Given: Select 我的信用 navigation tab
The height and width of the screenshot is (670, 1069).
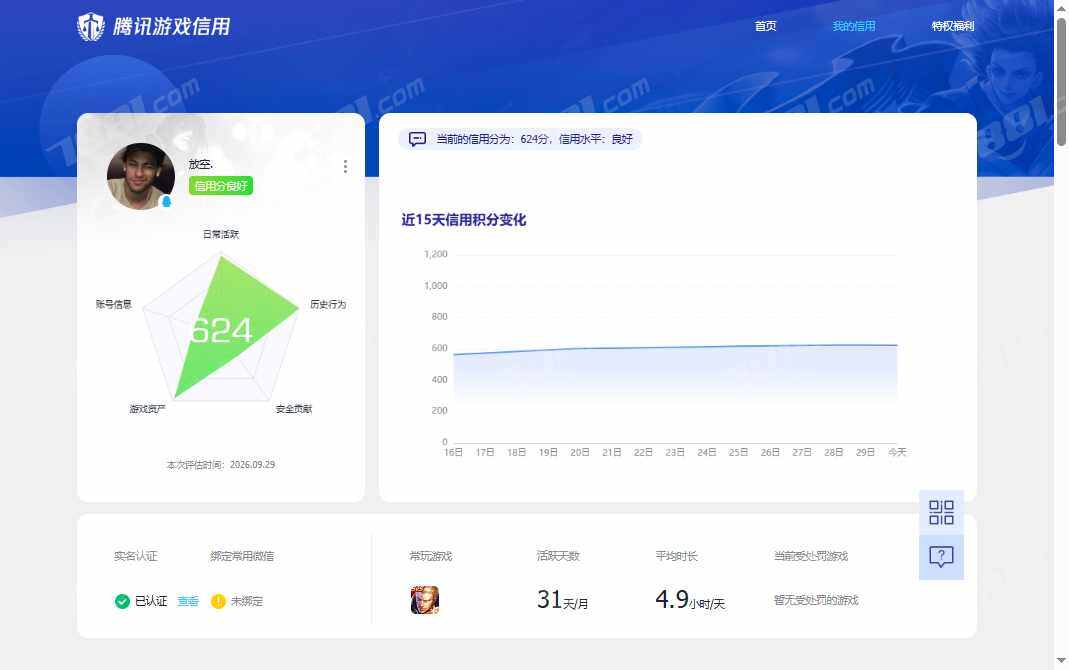Looking at the screenshot, I should tap(854, 26).
